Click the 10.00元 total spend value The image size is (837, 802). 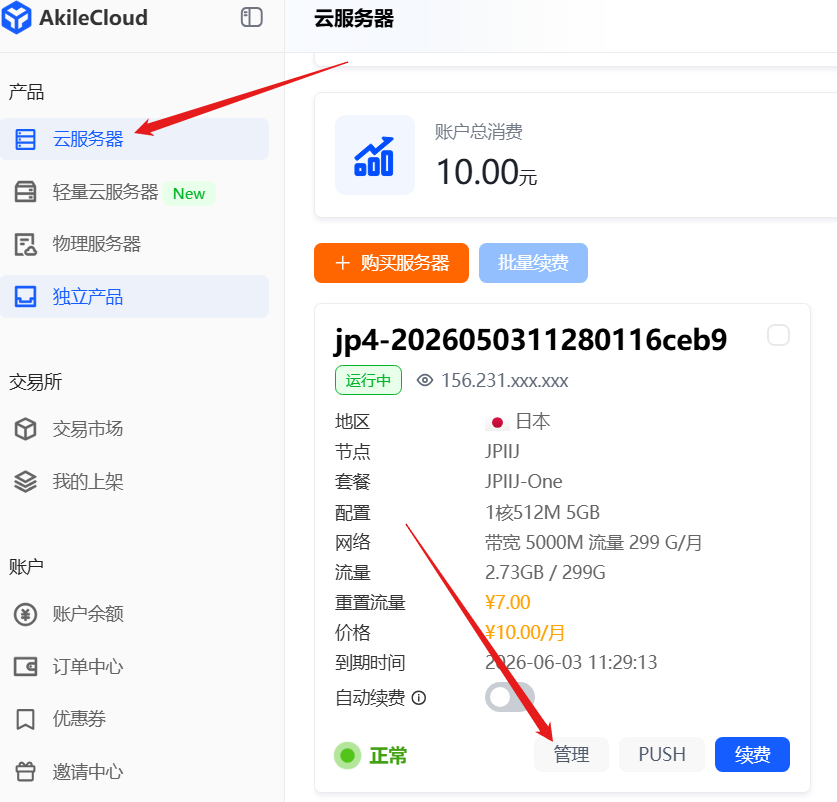point(486,172)
